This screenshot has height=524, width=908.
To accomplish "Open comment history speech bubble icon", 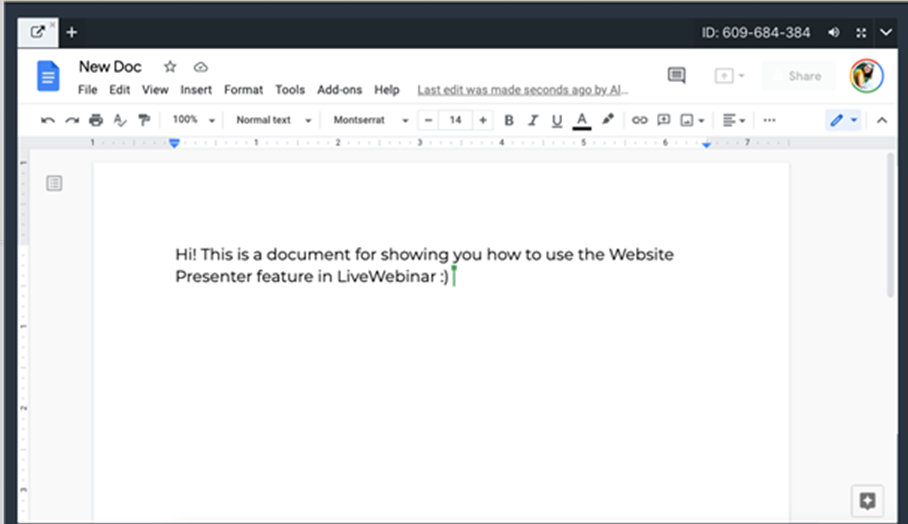I will 677,76.
